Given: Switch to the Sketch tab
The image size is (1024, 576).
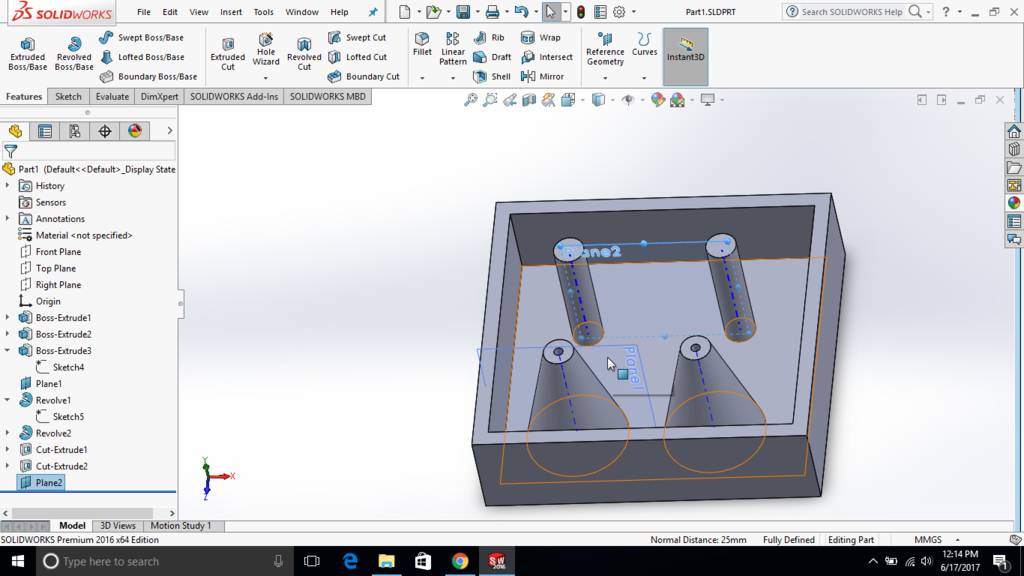Looking at the screenshot, I should (68, 97).
